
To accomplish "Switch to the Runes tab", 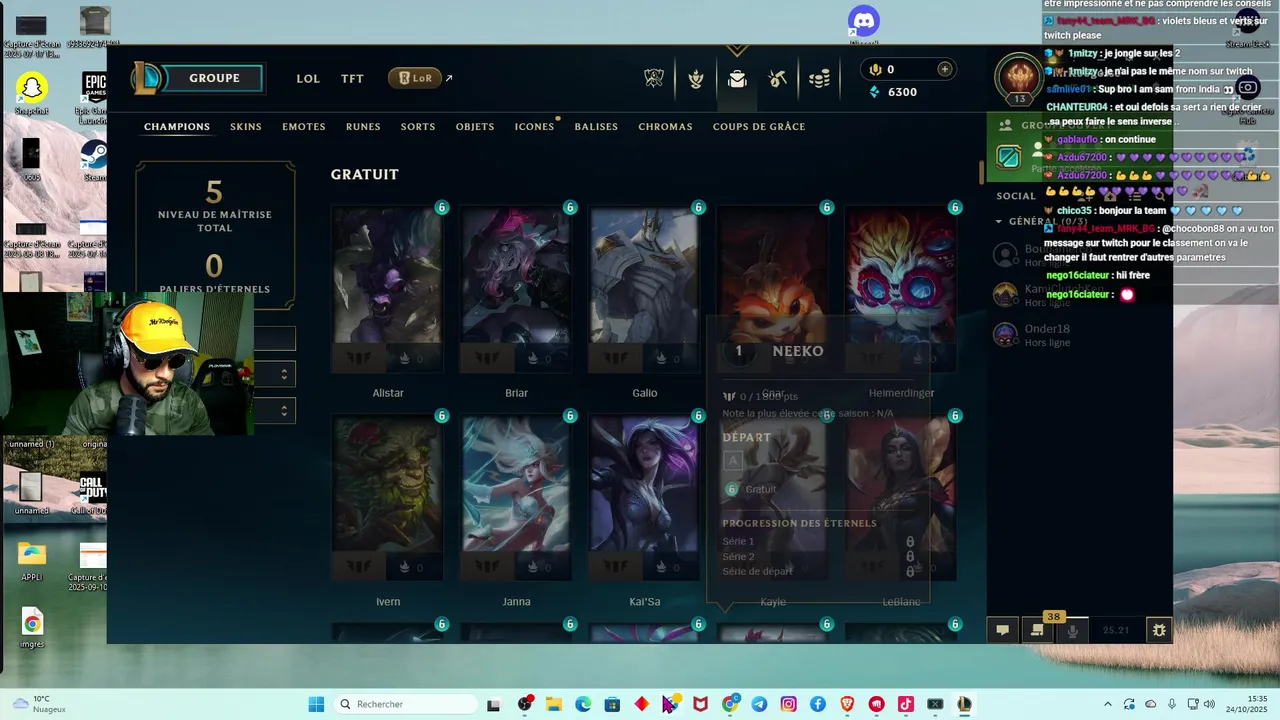I will tap(363, 127).
